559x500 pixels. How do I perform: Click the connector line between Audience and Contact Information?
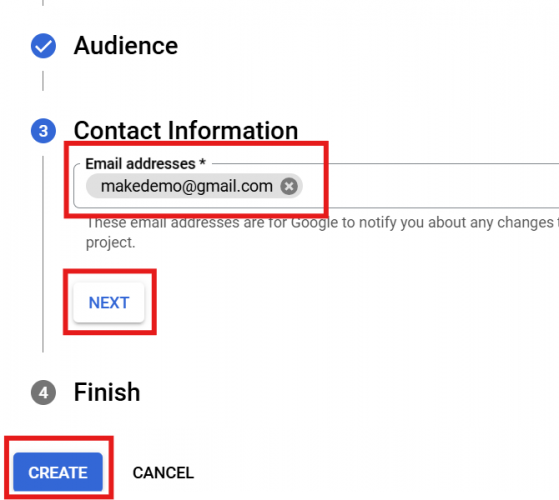pyautogui.click(x=43, y=81)
